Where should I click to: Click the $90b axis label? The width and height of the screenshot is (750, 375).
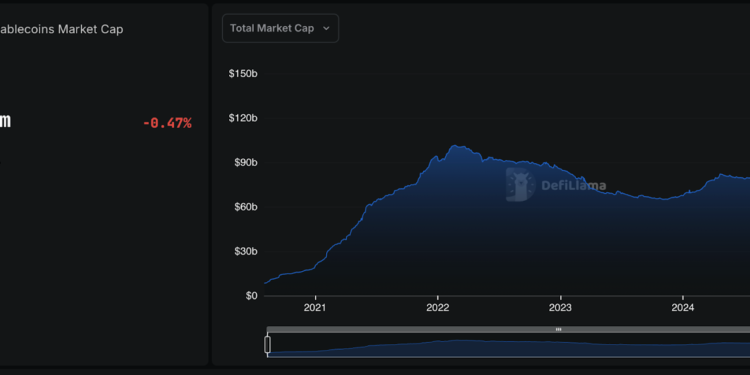pos(245,163)
